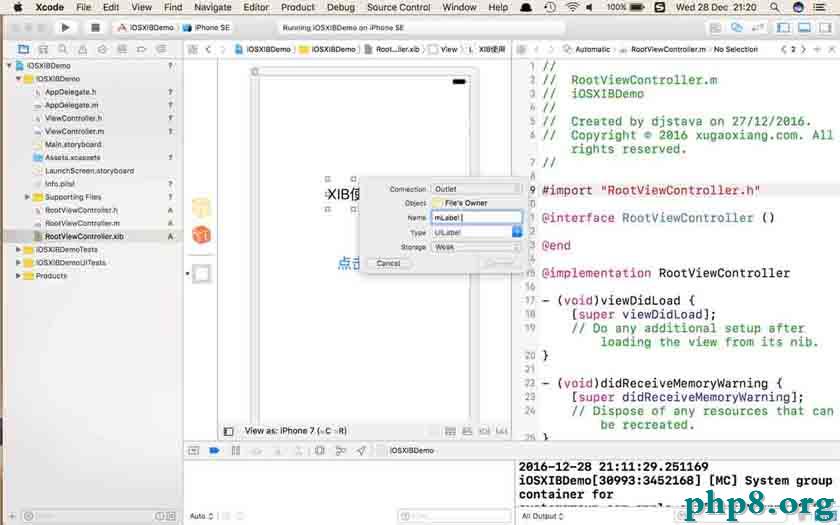Expand the Supporting Files folder
This screenshot has width=840, height=525.
tap(27, 197)
